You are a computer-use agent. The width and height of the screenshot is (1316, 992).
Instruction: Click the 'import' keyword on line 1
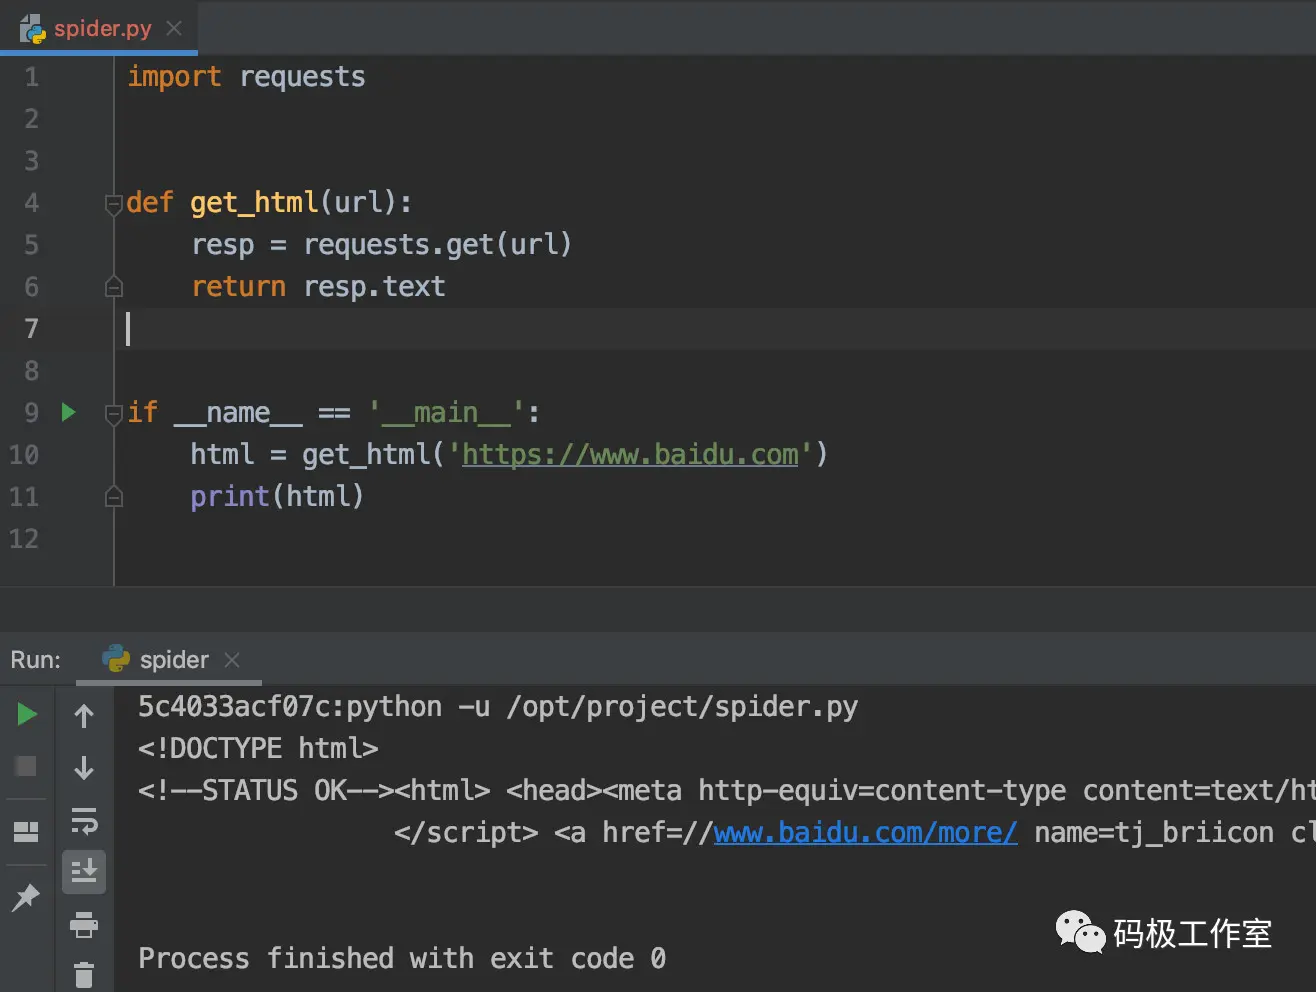pyautogui.click(x=174, y=77)
